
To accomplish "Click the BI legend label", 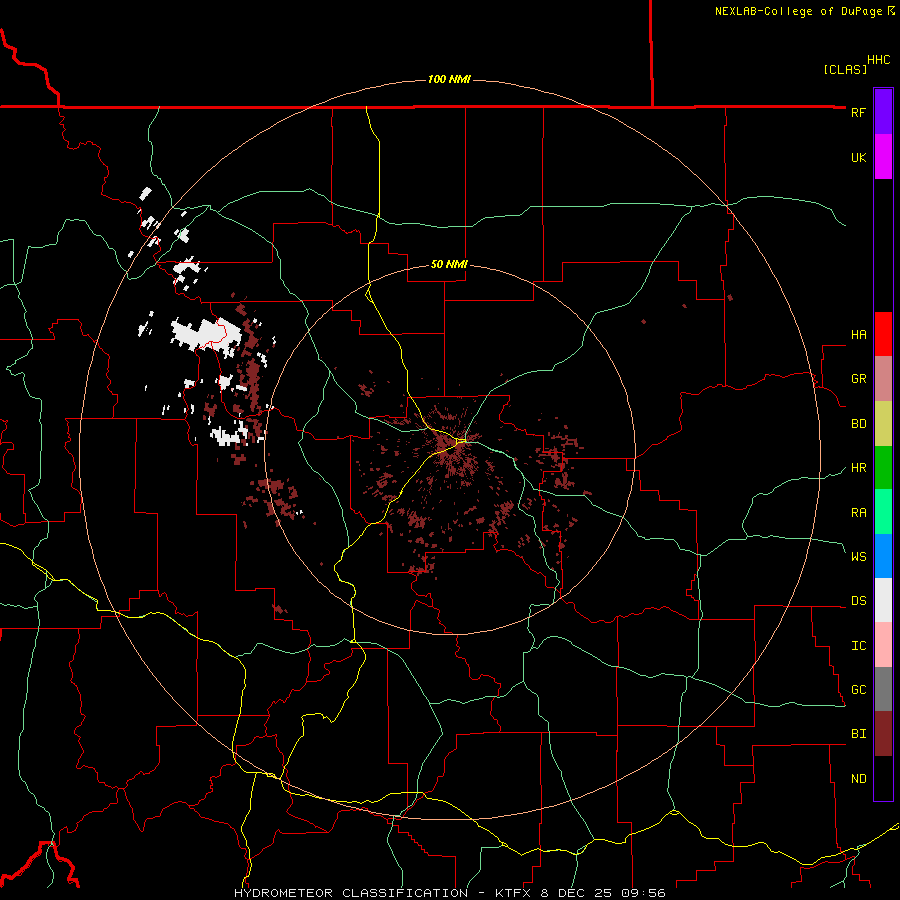I will [x=858, y=734].
